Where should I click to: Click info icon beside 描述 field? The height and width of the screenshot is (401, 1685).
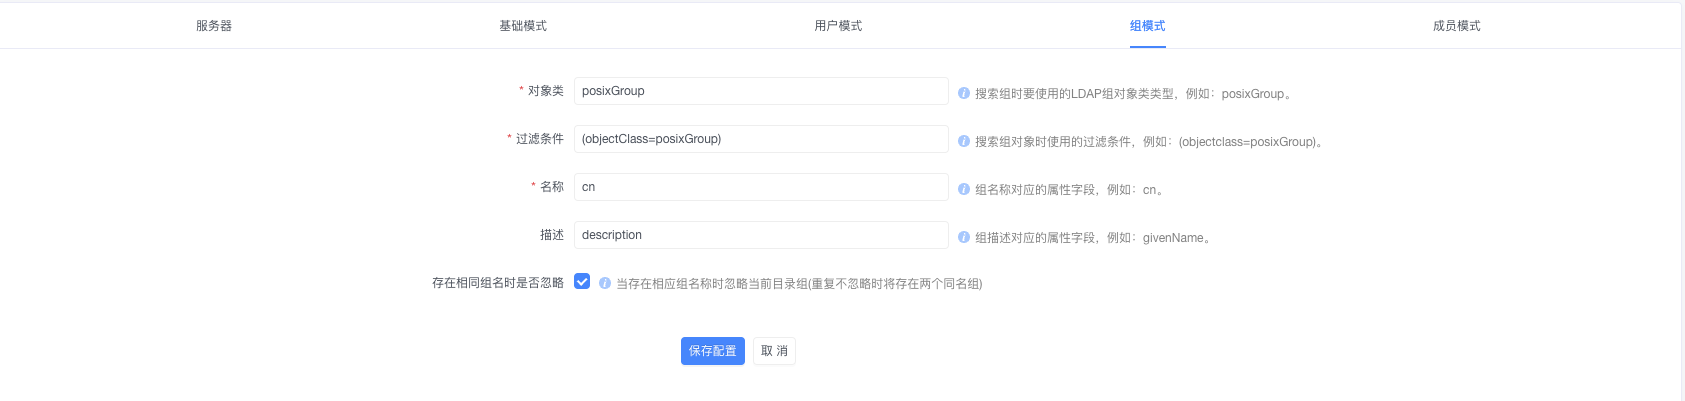pos(964,237)
